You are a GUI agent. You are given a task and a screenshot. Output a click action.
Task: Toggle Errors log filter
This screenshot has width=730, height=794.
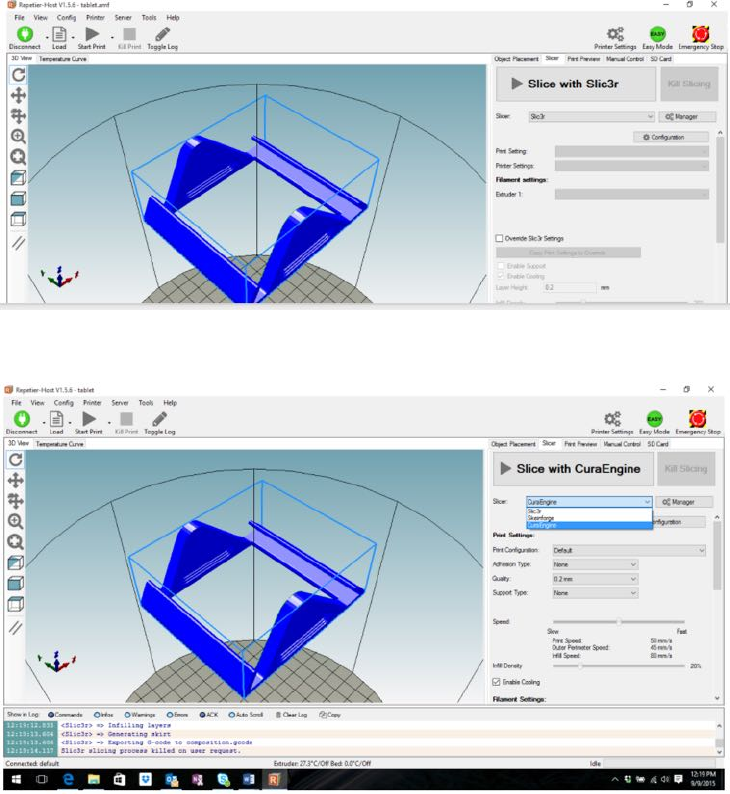178,715
